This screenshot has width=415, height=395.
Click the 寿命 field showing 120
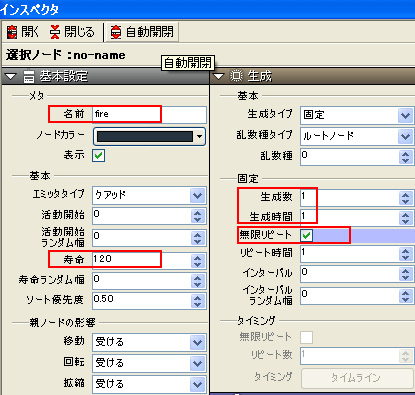coord(142,260)
